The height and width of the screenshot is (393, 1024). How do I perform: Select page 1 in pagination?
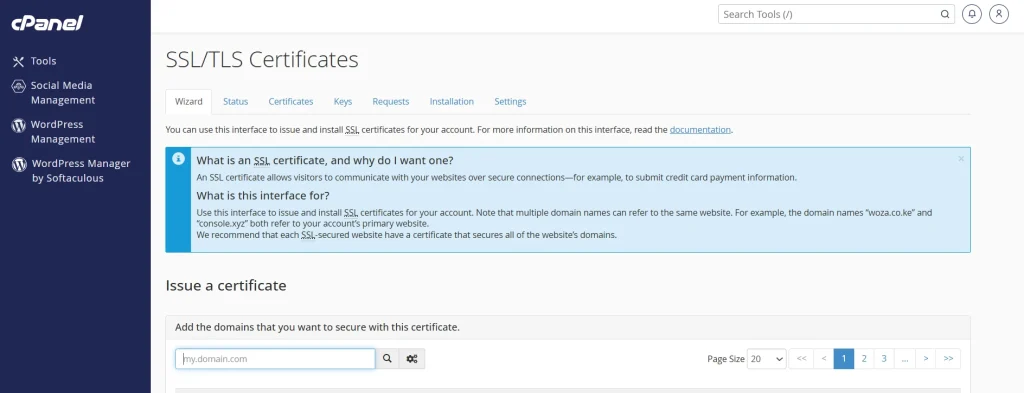[844, 358]
